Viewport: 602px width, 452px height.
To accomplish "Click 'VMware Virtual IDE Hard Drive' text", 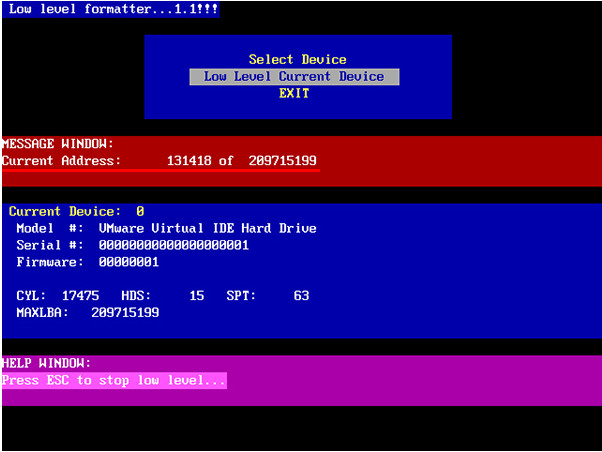I will 208,228.
